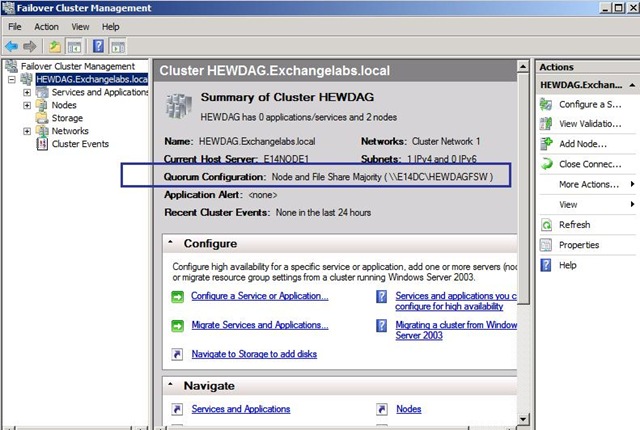
Task: Click the 'Summary of Cluster HEWDAG' heading
Action: tap(287, 97)
